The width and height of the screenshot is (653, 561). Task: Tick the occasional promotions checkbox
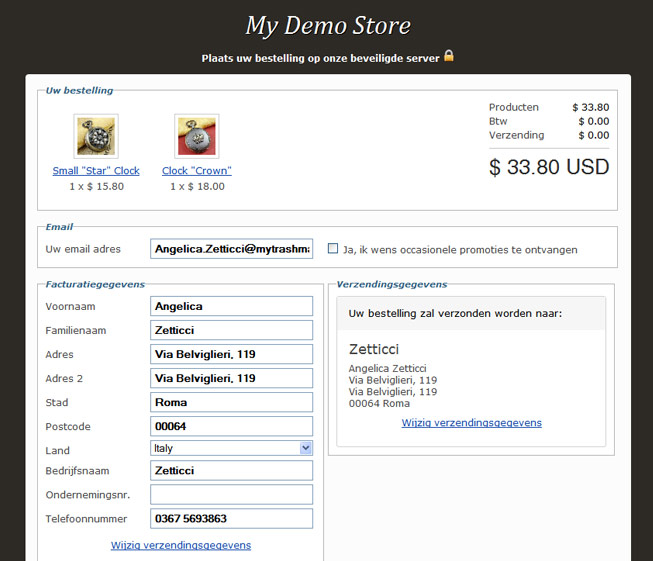[333, 249]
